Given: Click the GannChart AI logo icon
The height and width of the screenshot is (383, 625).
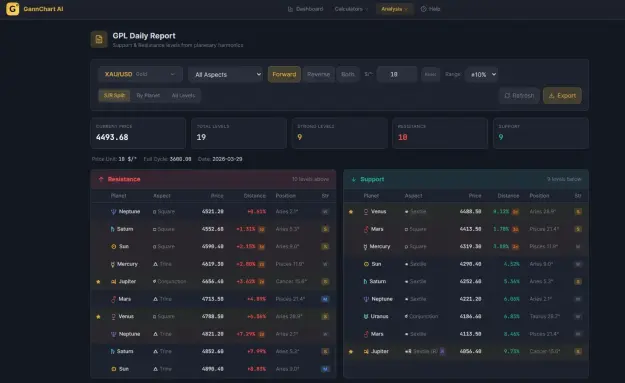Looking at the screenshot, I should point(12,9).
